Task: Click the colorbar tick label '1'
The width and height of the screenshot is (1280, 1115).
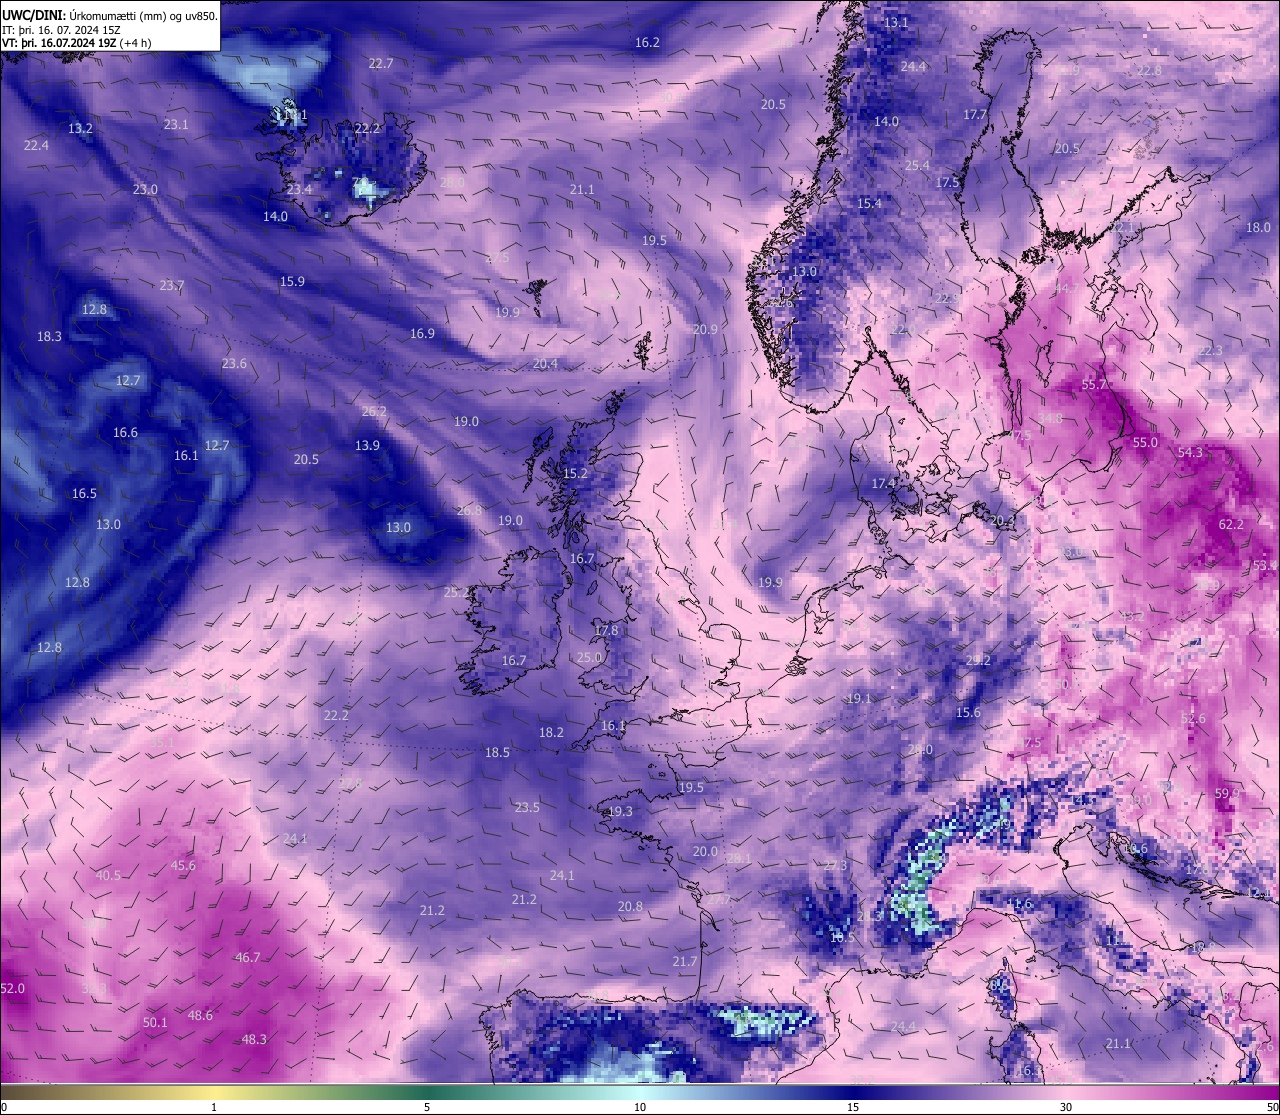Action: [214, 1107]
